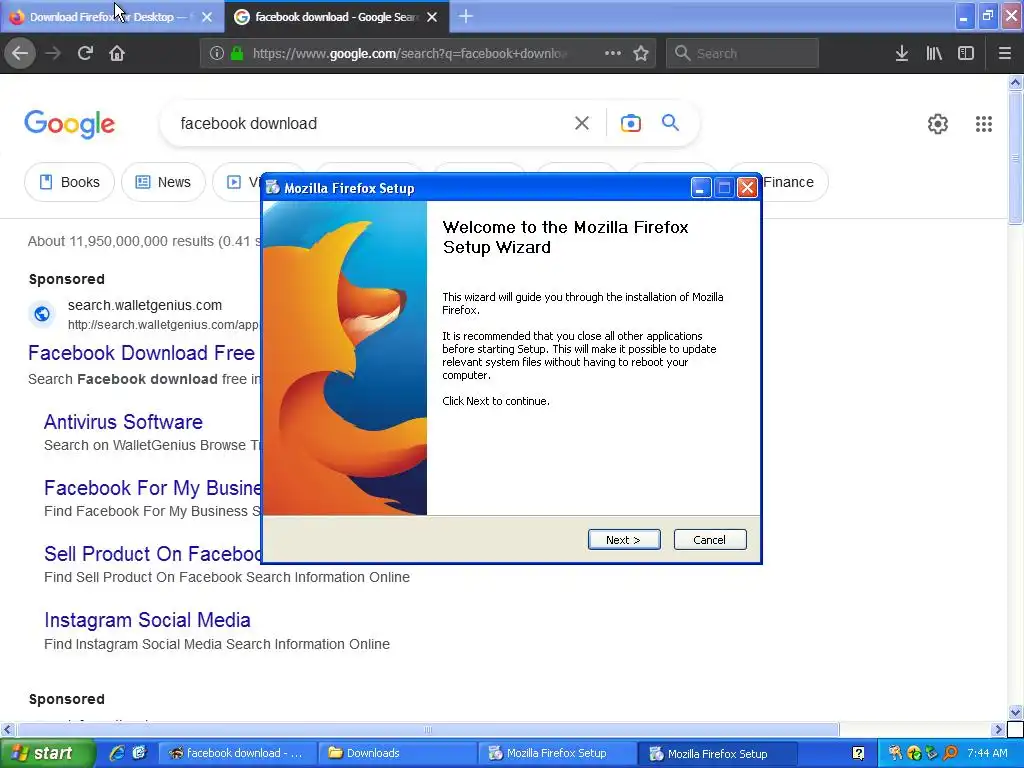Click the green padlock security icon

[237, 54]
